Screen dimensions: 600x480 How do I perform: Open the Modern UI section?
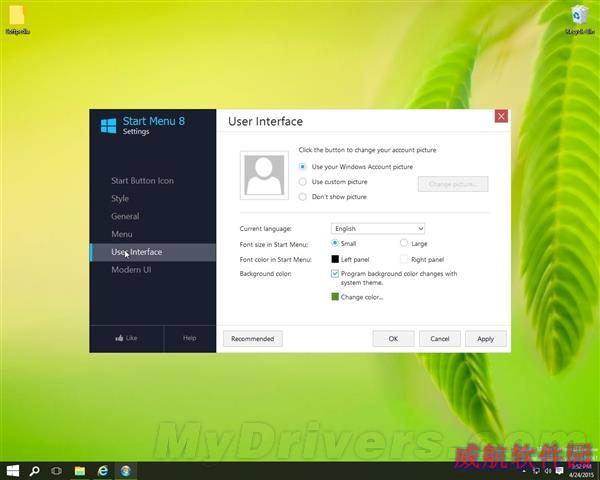(131, 270)
